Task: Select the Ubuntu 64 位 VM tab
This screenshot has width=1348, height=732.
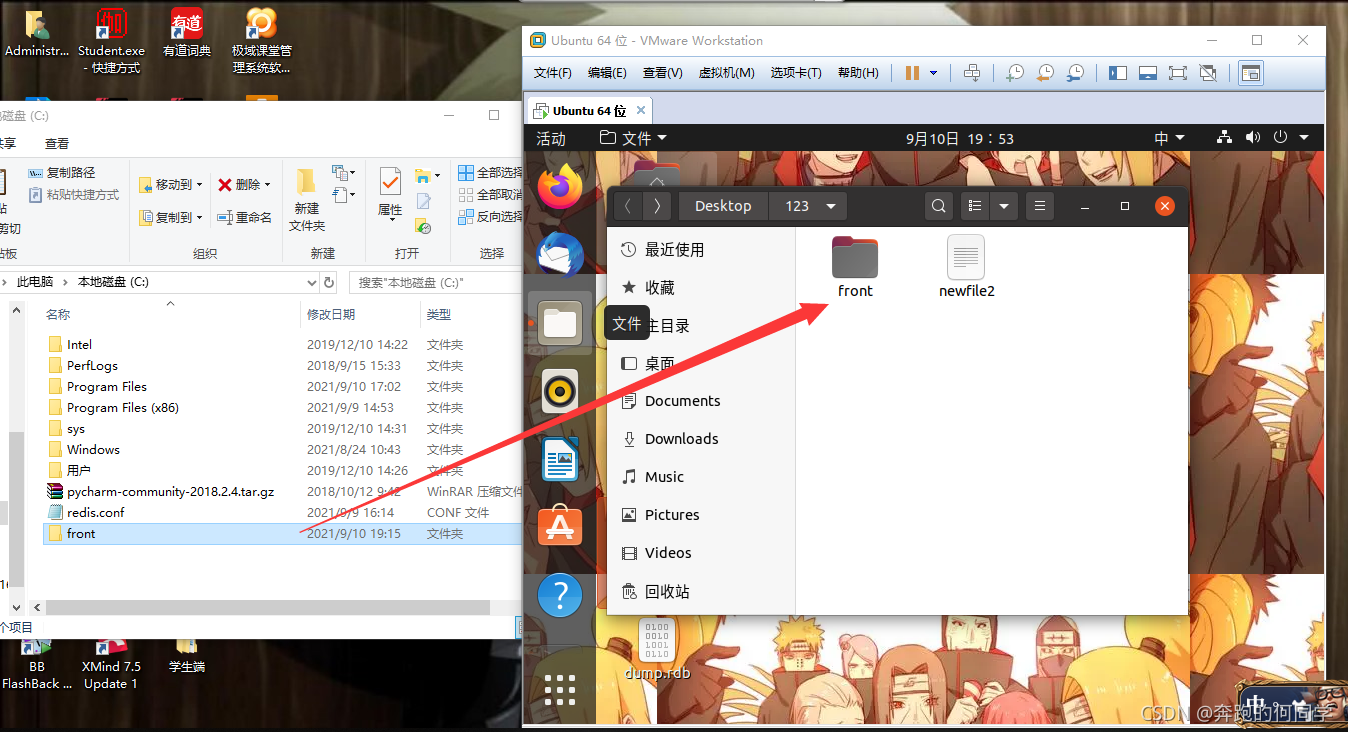Action: [590, 110]
